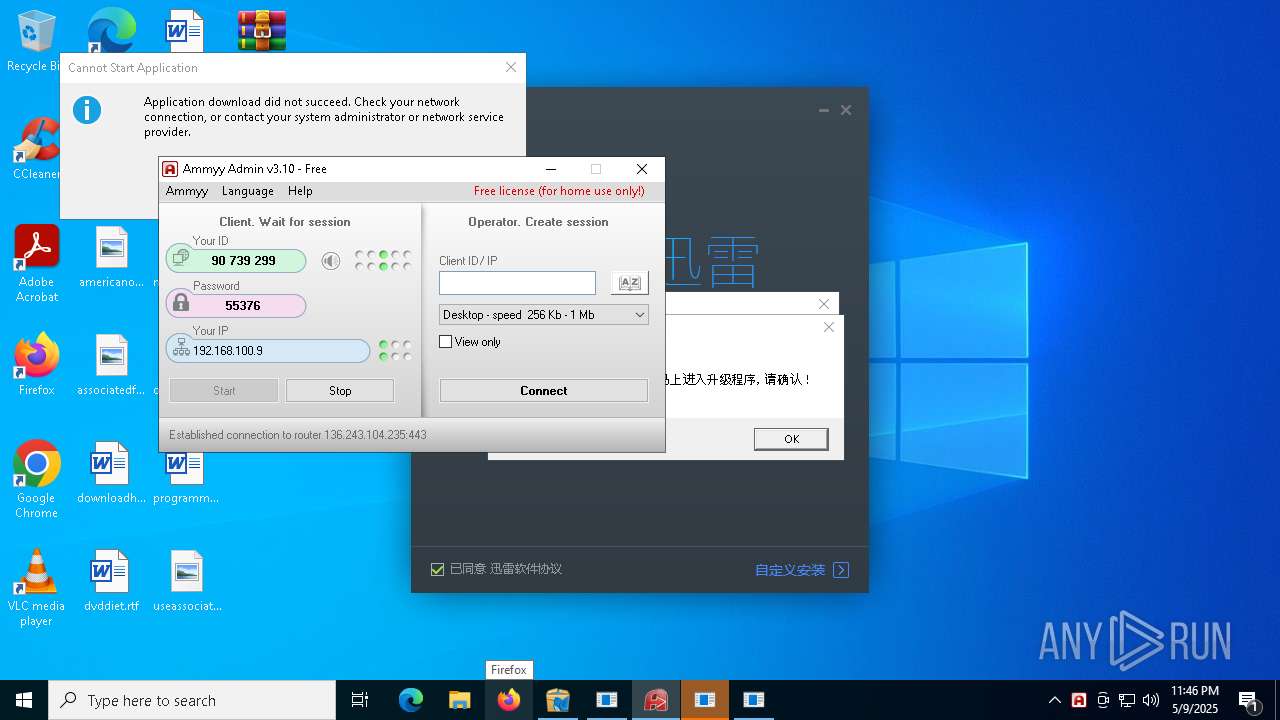This screenshot has height=720, width=1280.
Task: Show hidden system tray icons
Action: (x=1055, y=700)
